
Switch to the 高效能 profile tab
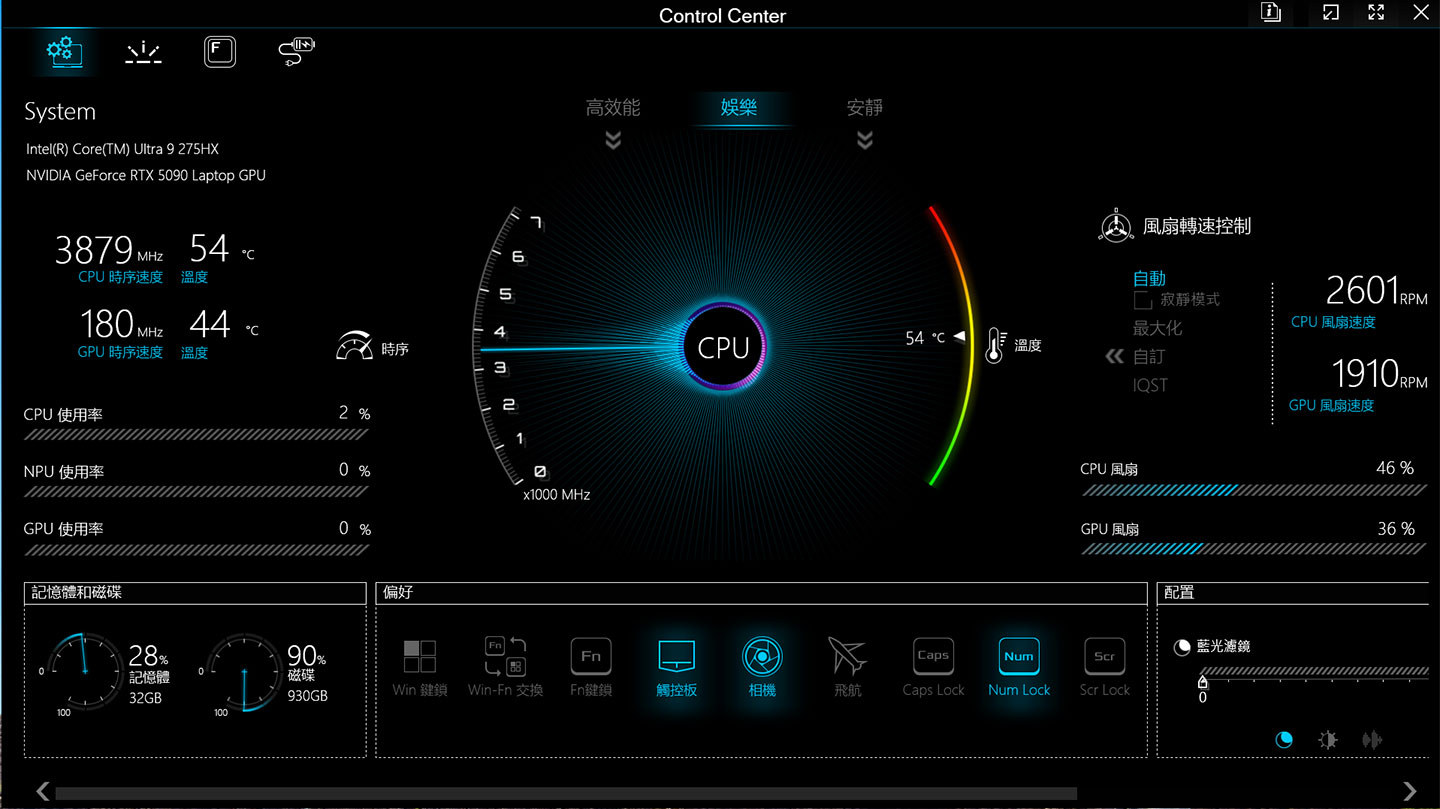pos(612,107)
